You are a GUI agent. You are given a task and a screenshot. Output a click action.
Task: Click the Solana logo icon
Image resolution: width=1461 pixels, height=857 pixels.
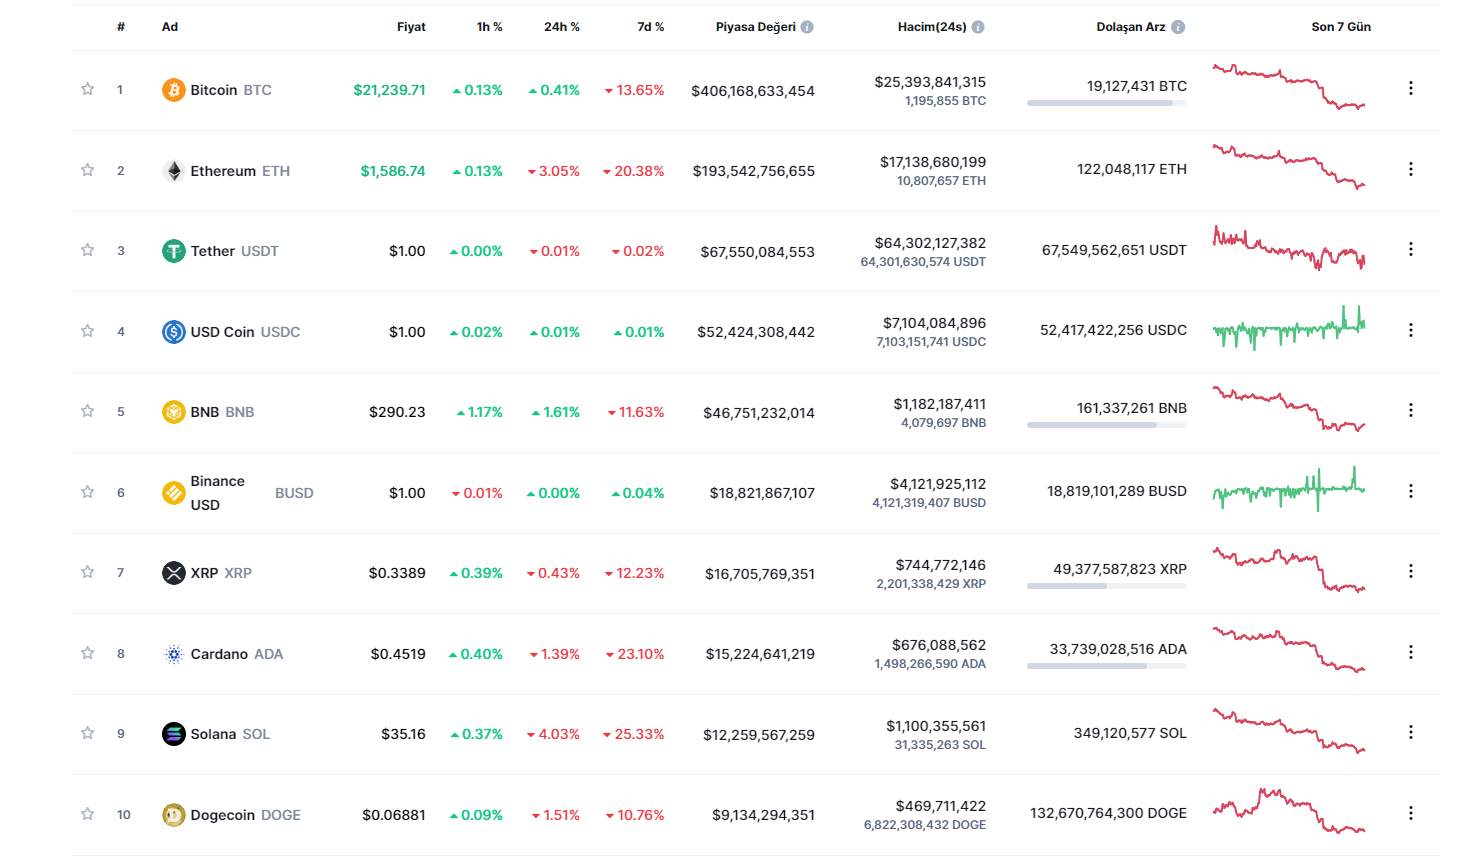pos(173,734)
